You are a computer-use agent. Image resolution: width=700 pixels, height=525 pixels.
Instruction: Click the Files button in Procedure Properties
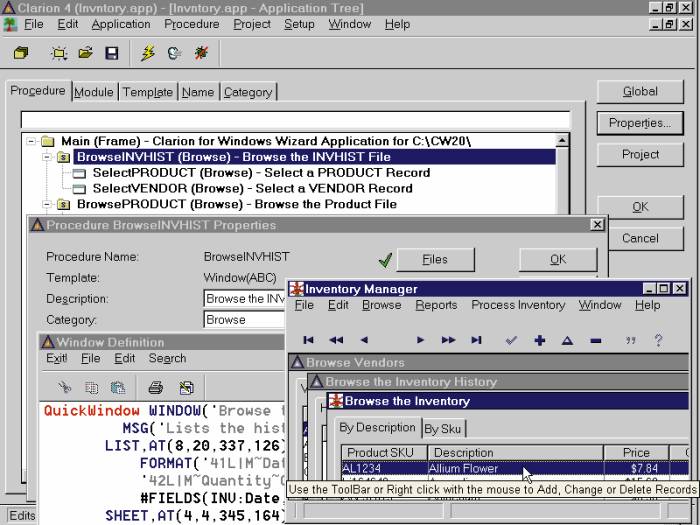click(x=435, y=259)
